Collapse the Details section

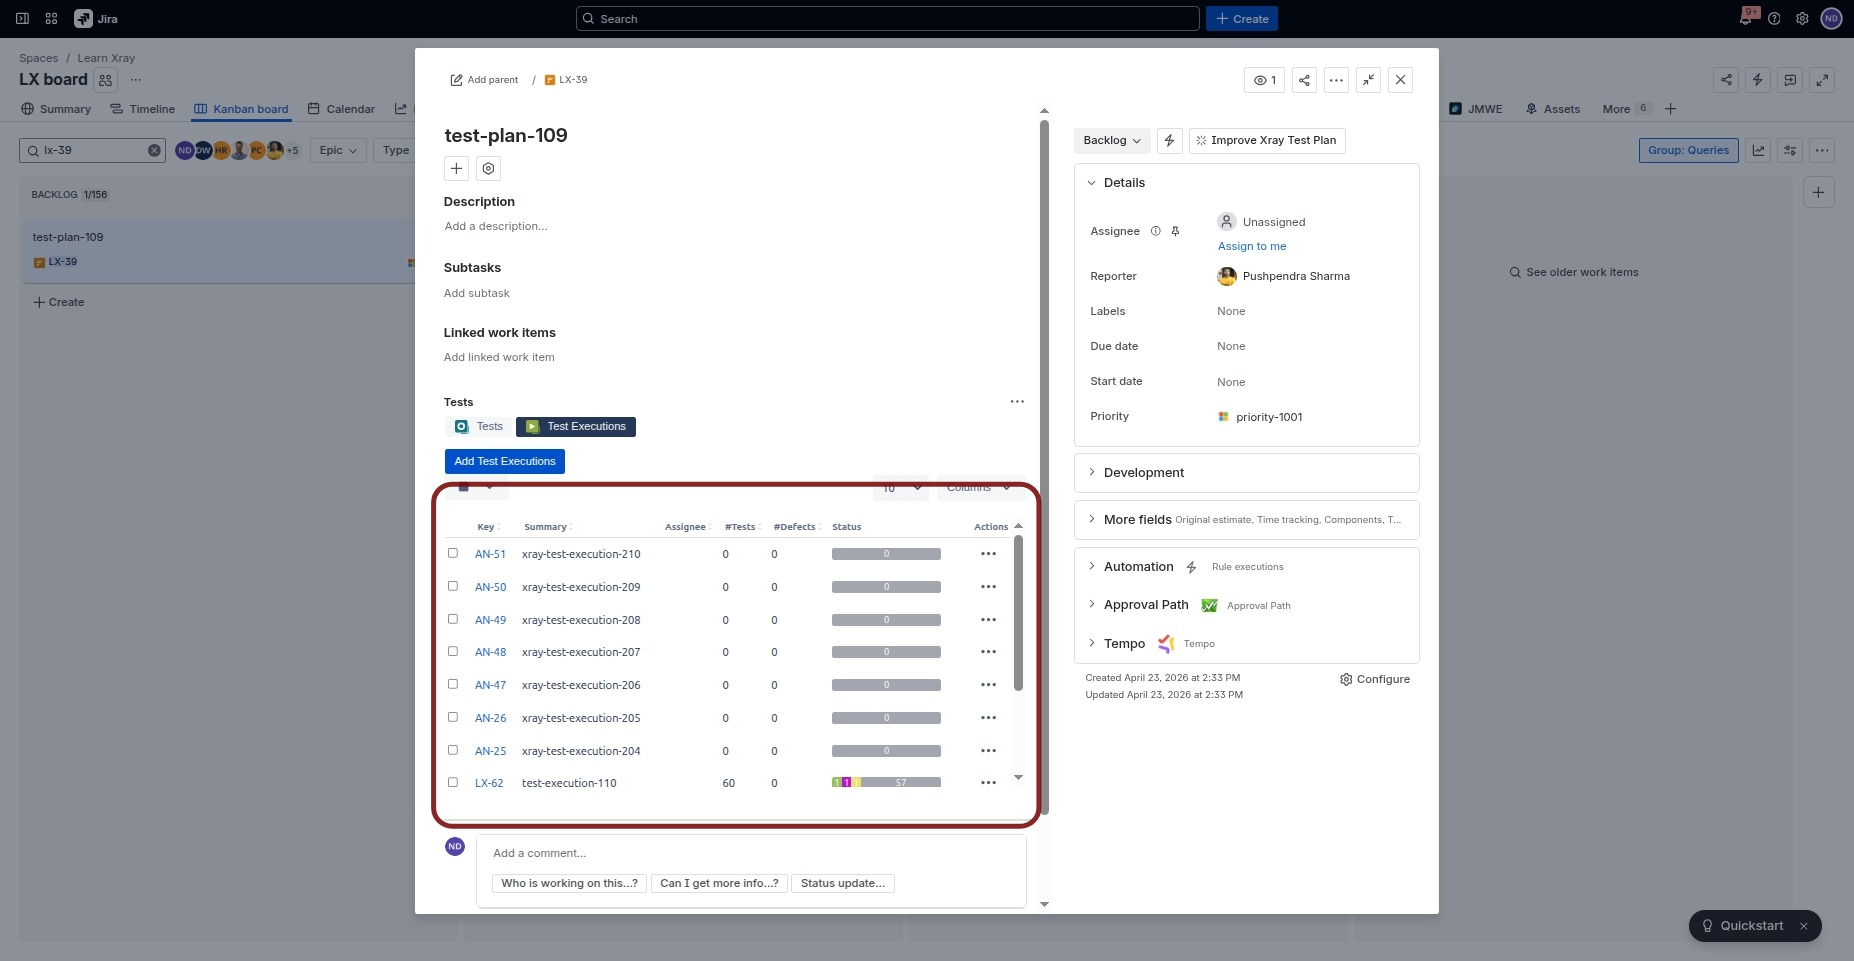1091,183
